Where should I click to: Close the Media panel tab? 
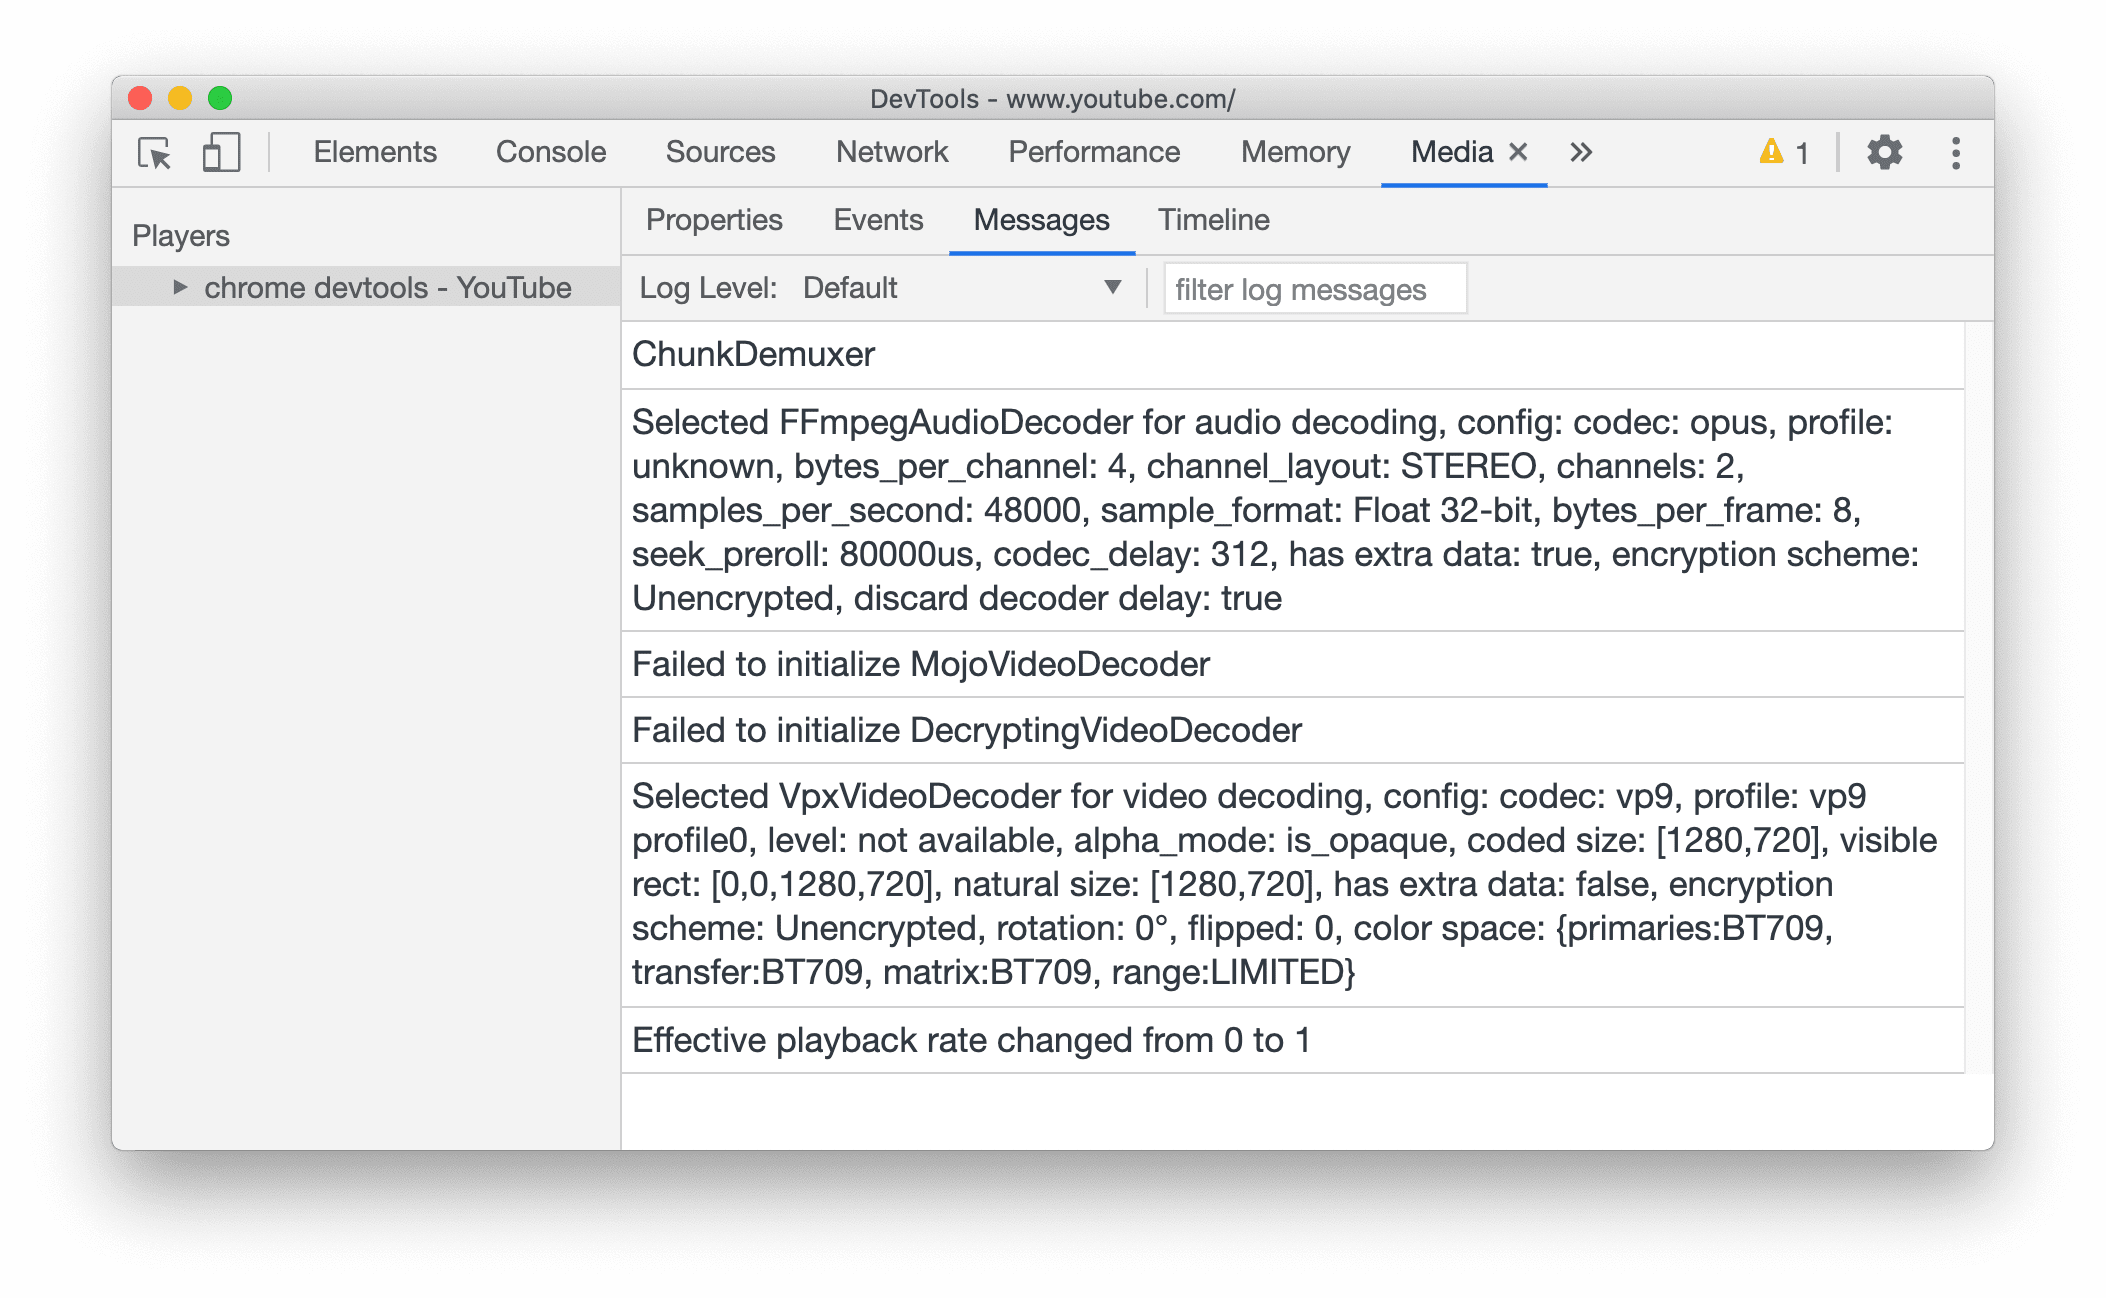pos(1513,153)
